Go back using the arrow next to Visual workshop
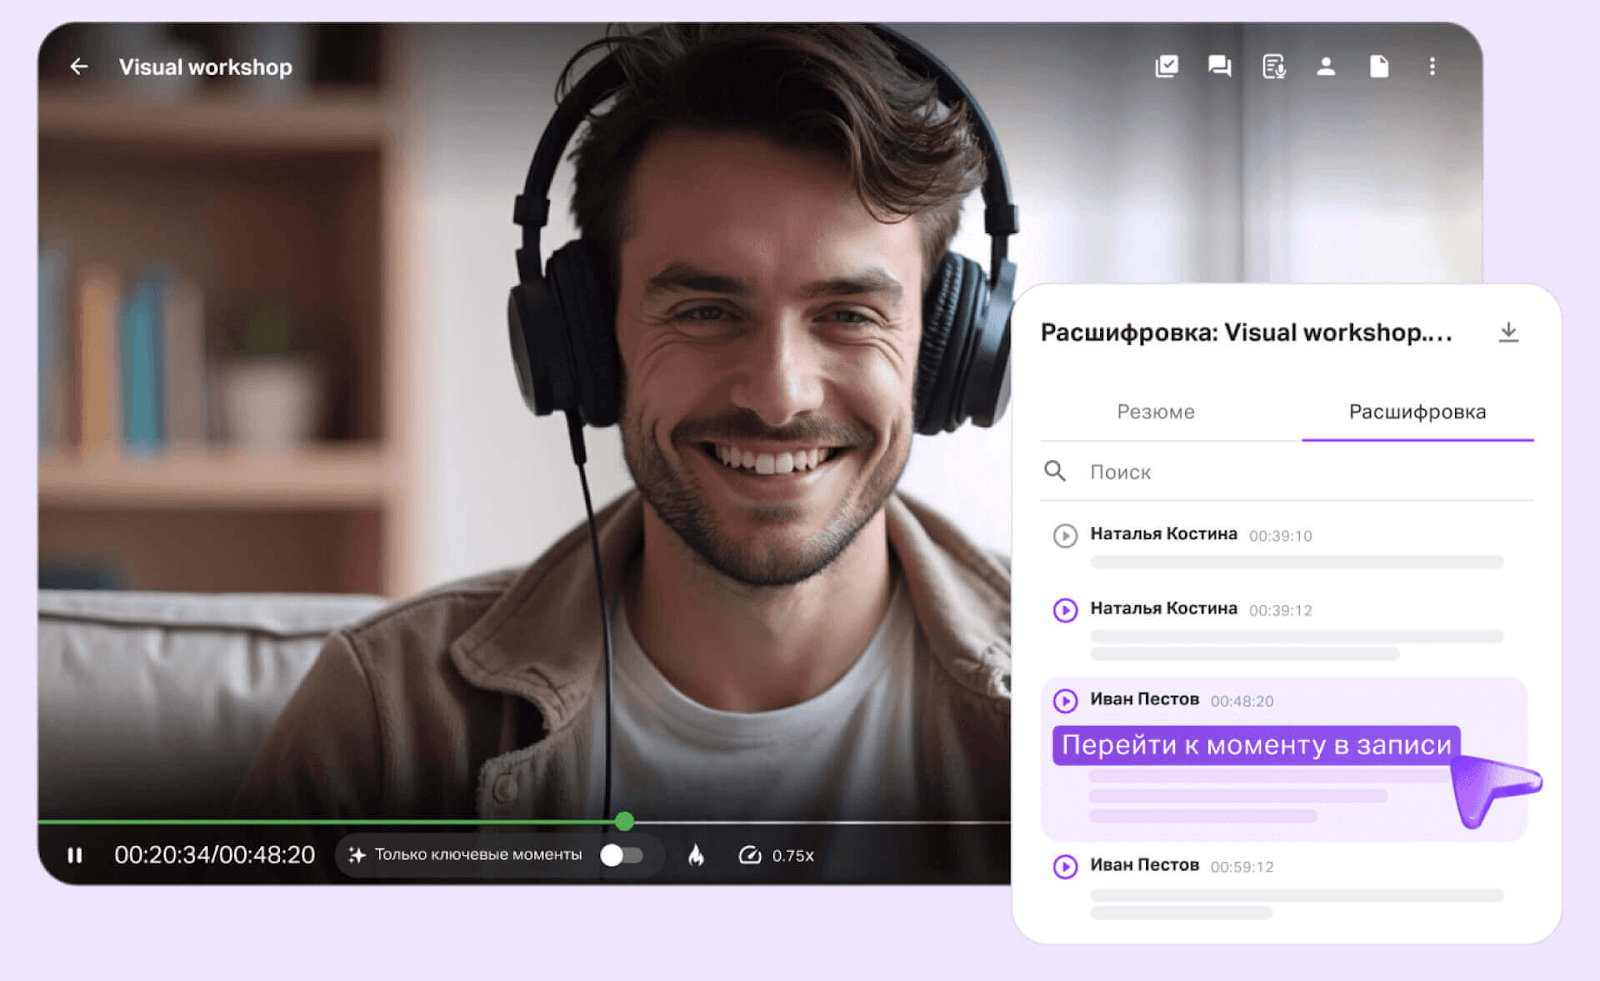The image size is (1600, 981). [79, 67]
